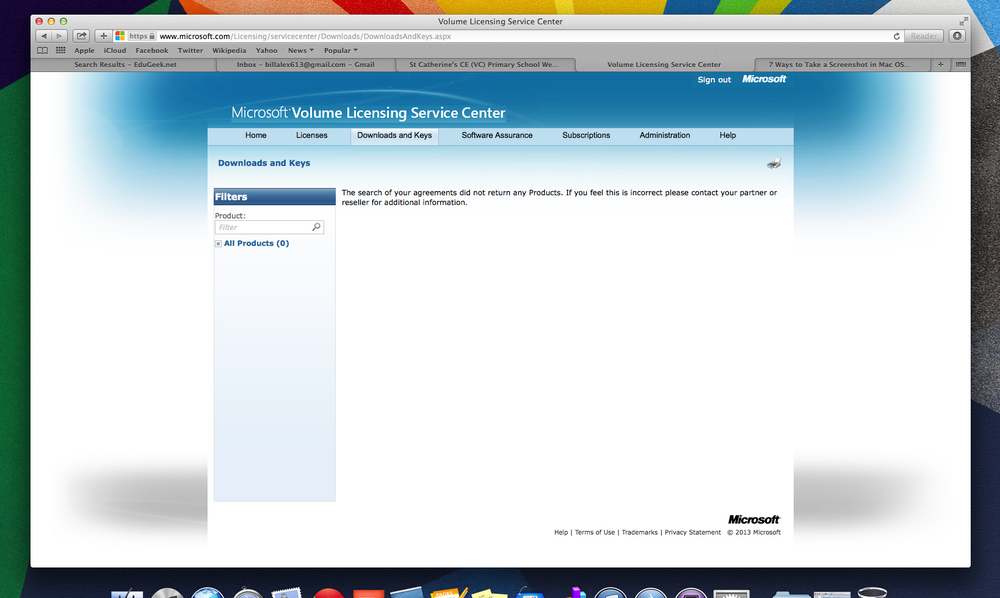Open the Yahoo bookmark
Viewport: 1000px width, 598px height.
tap(267, 50)
